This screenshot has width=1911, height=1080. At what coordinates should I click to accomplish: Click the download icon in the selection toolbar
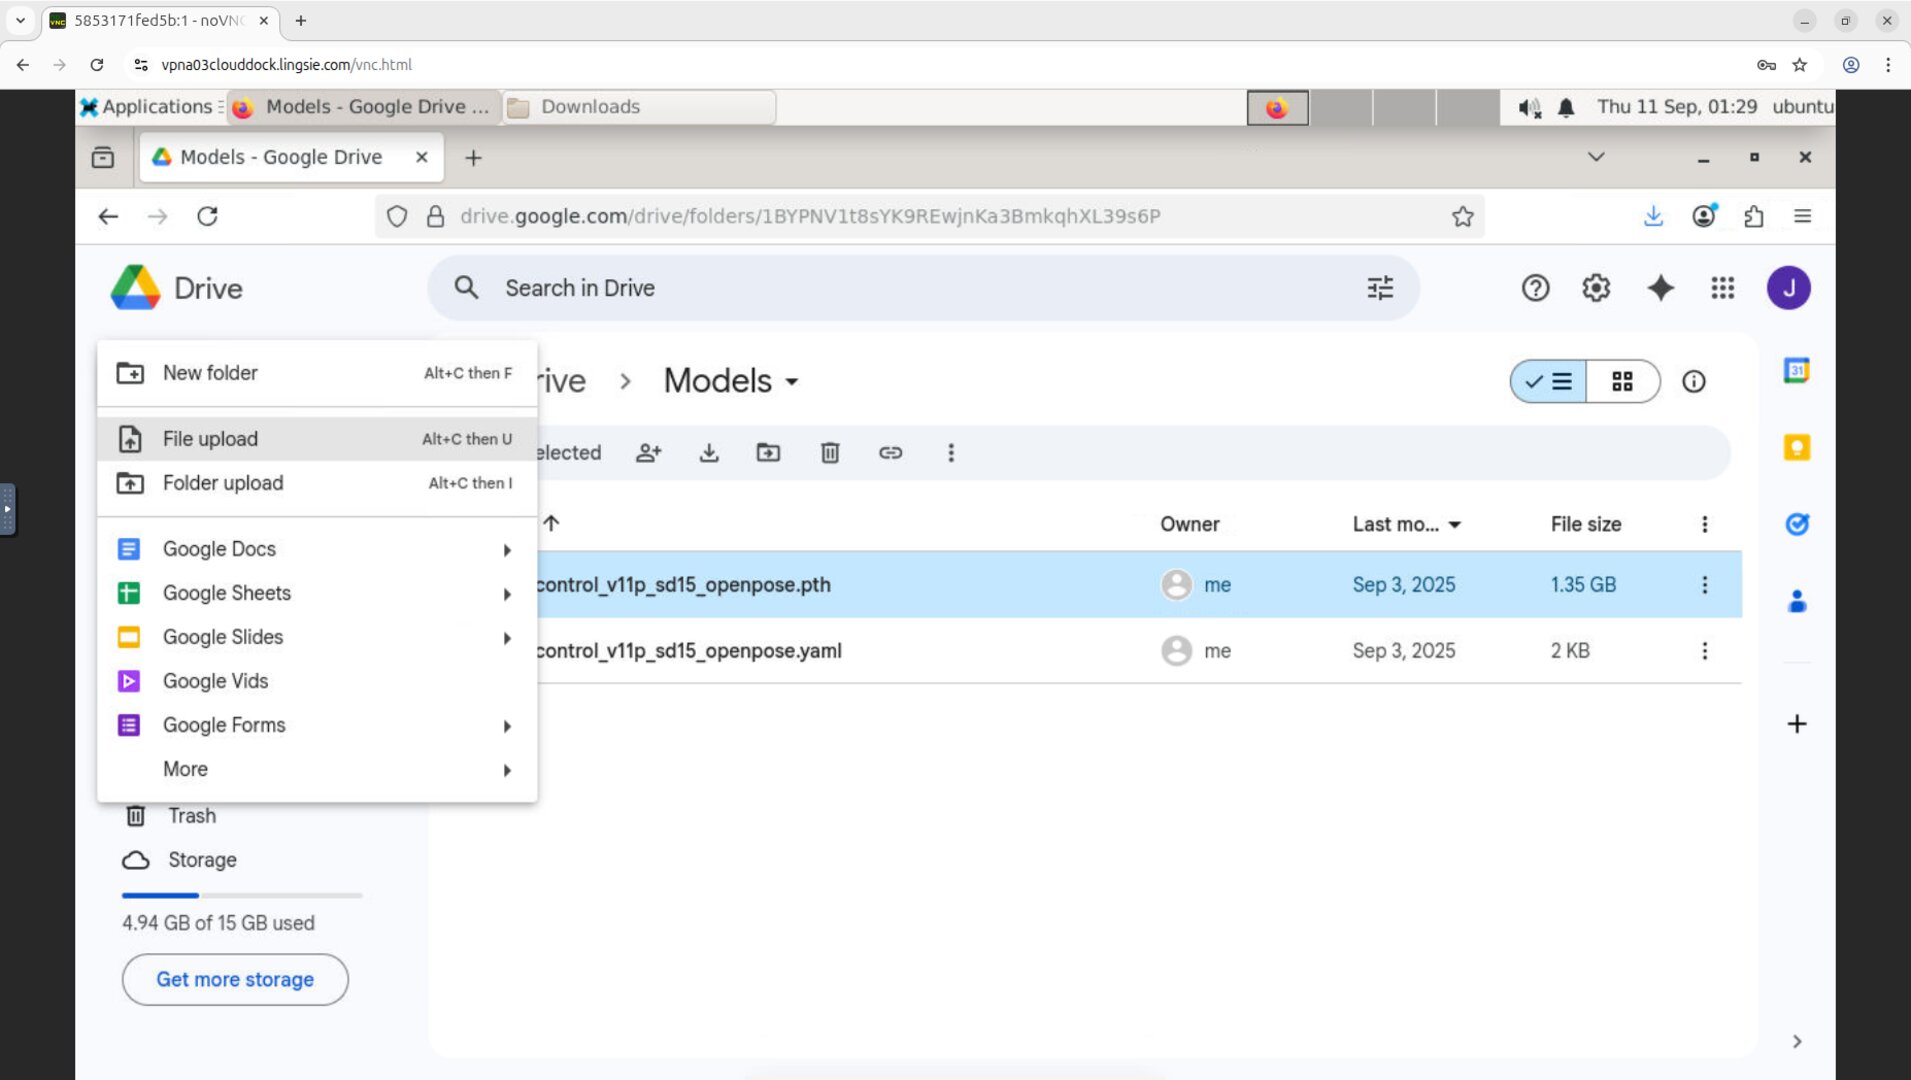pyautogui.click(x=710, y=453)
